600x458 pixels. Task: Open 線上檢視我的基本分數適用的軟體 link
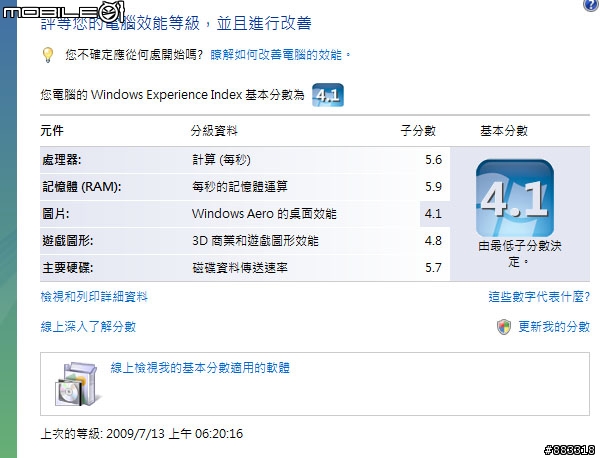pyautogui.click(x=200, y=368)
